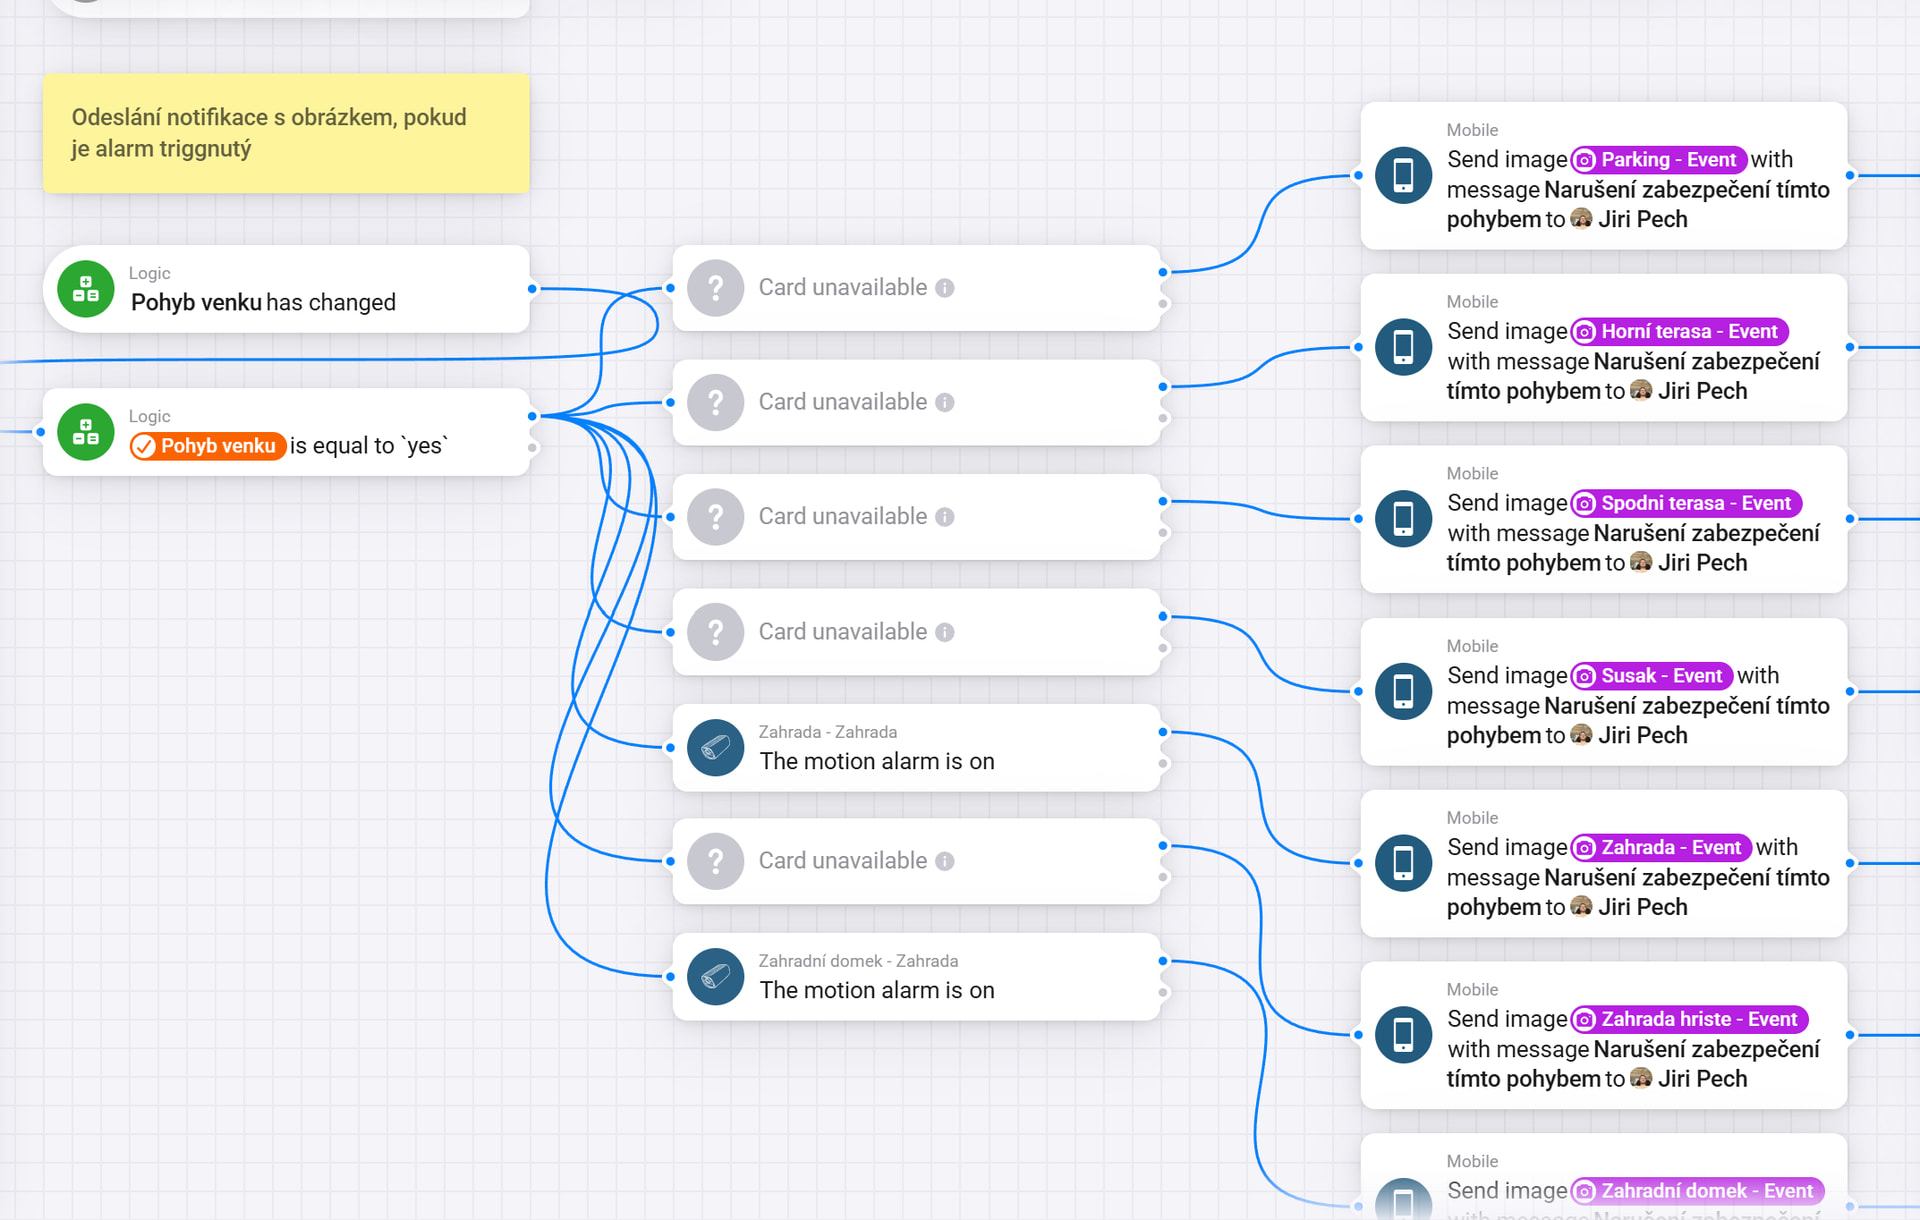Select the 'Horní terasa - Event' tag
The width and height of the screenshot is (1920, 1220).
(x=1679, y=332)
